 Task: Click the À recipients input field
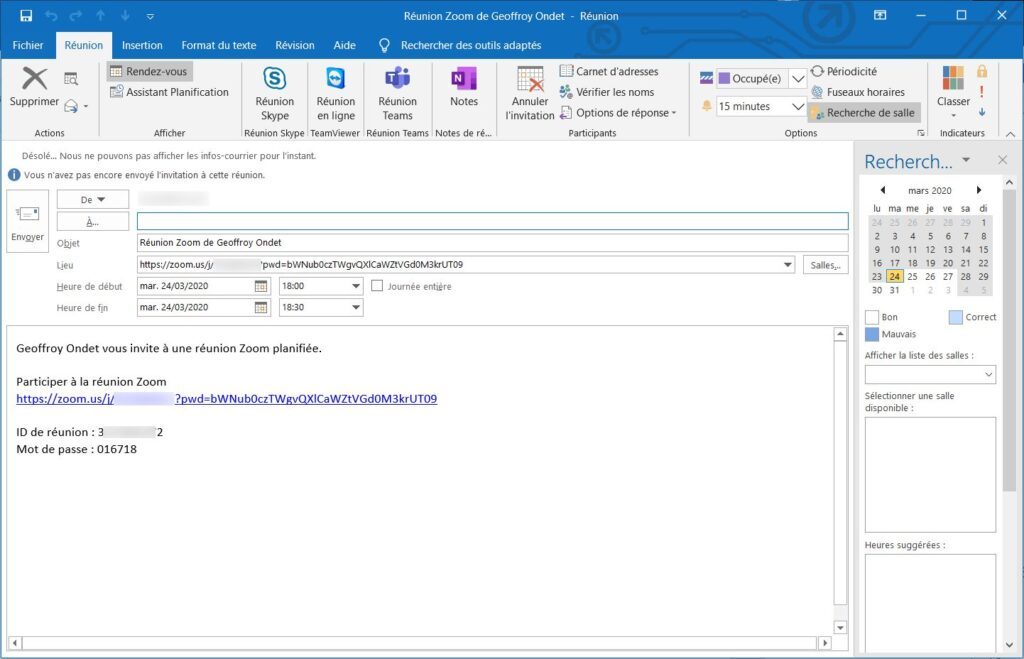[492, 221]
